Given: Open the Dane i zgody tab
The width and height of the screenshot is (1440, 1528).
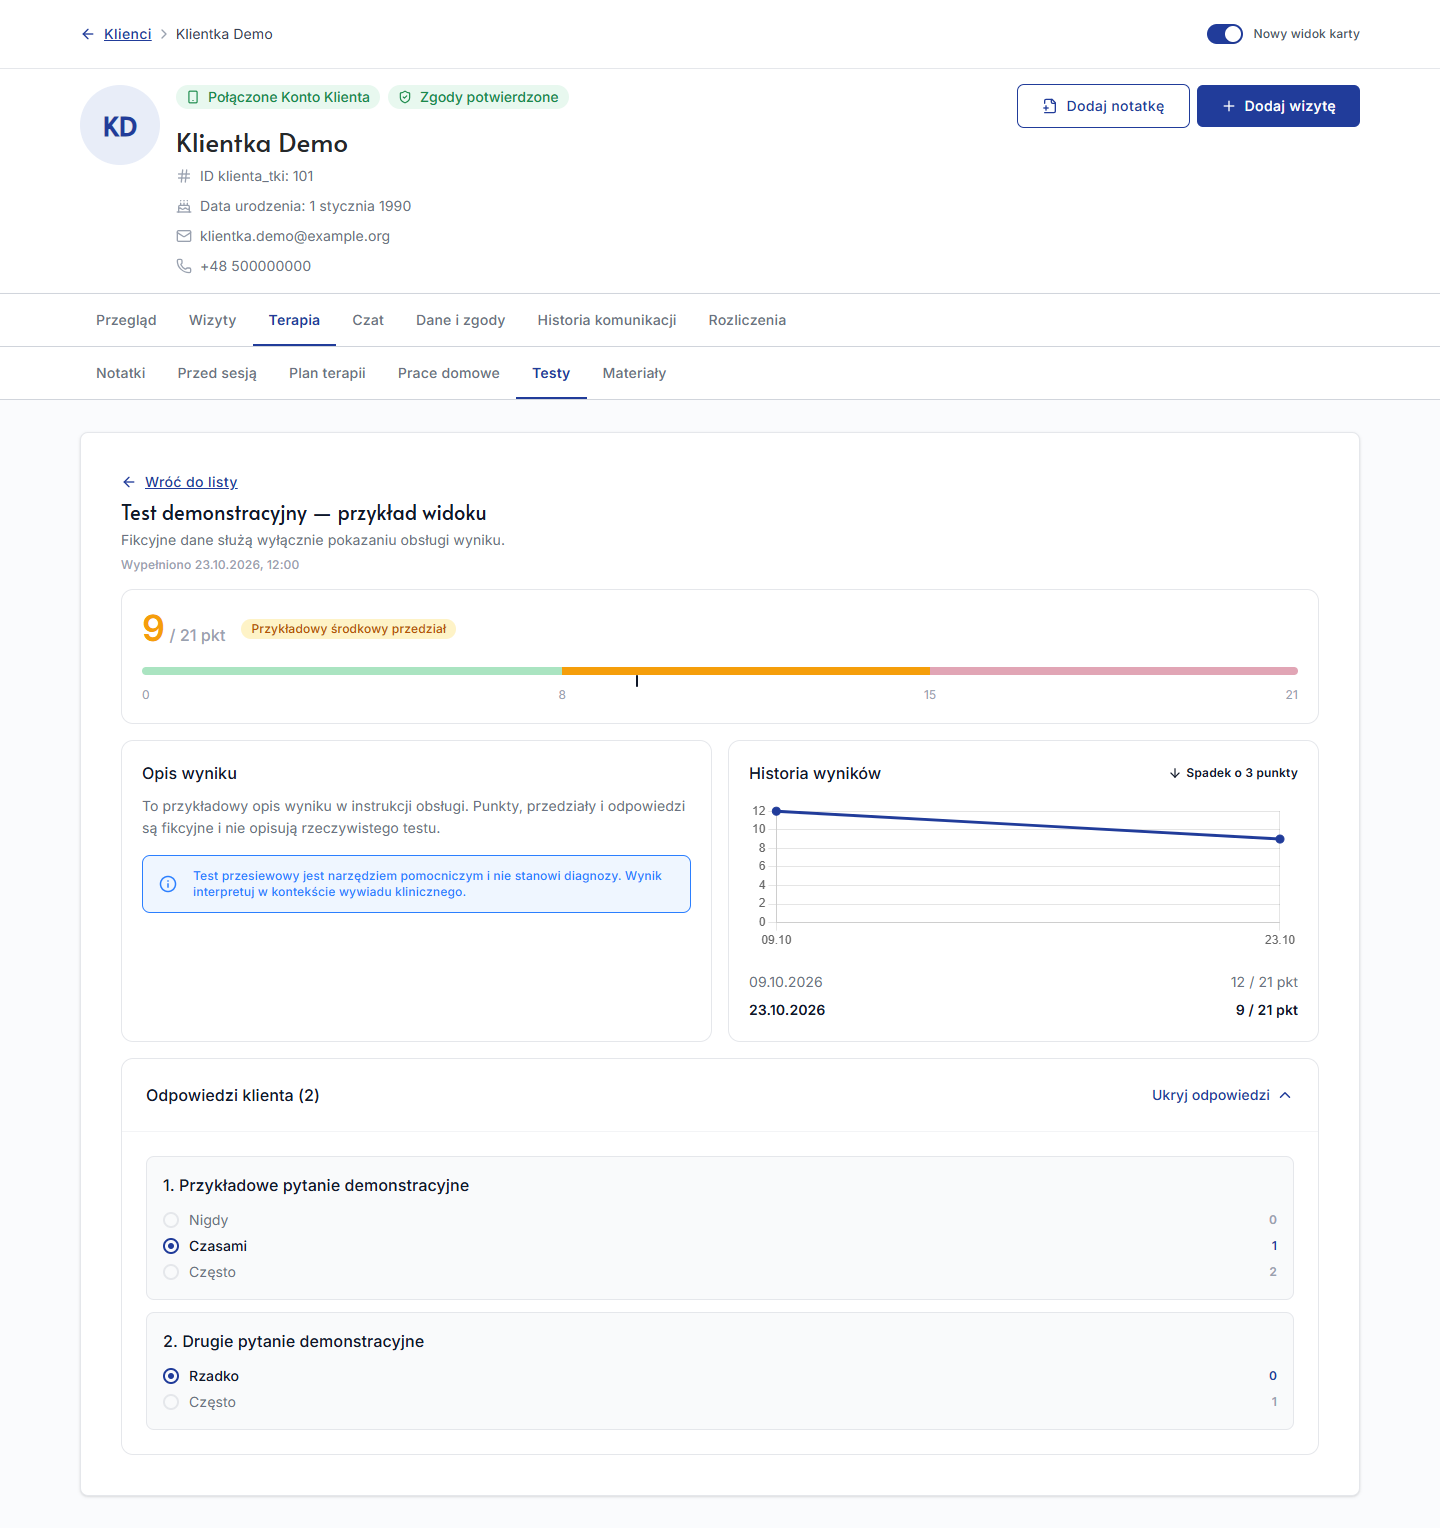Looking at the screenshot, I should pyautogui.click(x=461, y=320).
